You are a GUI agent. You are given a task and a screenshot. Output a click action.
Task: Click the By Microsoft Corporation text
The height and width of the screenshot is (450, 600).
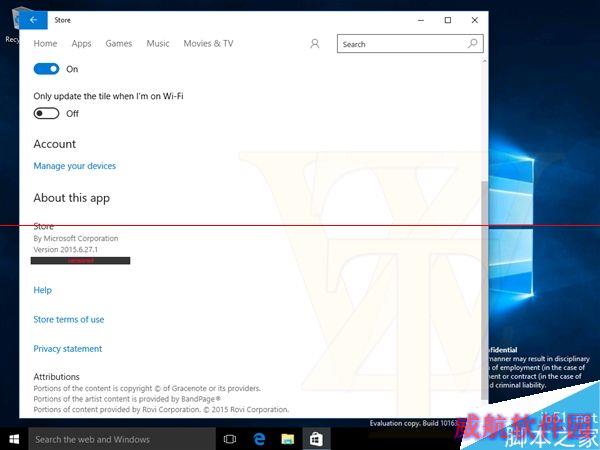(76, 238)
